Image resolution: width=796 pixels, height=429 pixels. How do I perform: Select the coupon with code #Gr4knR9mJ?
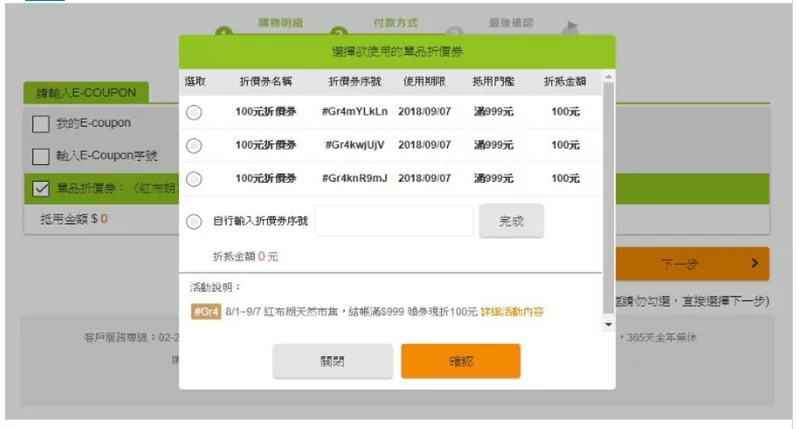(x=194, y=179)
